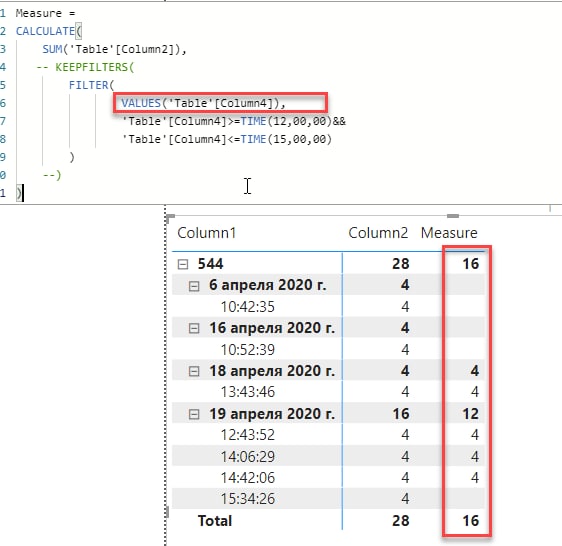Click the 19 апреля 2020 г. date label
The width and height of the screenshot is (562, 546).
coord(272,414)
